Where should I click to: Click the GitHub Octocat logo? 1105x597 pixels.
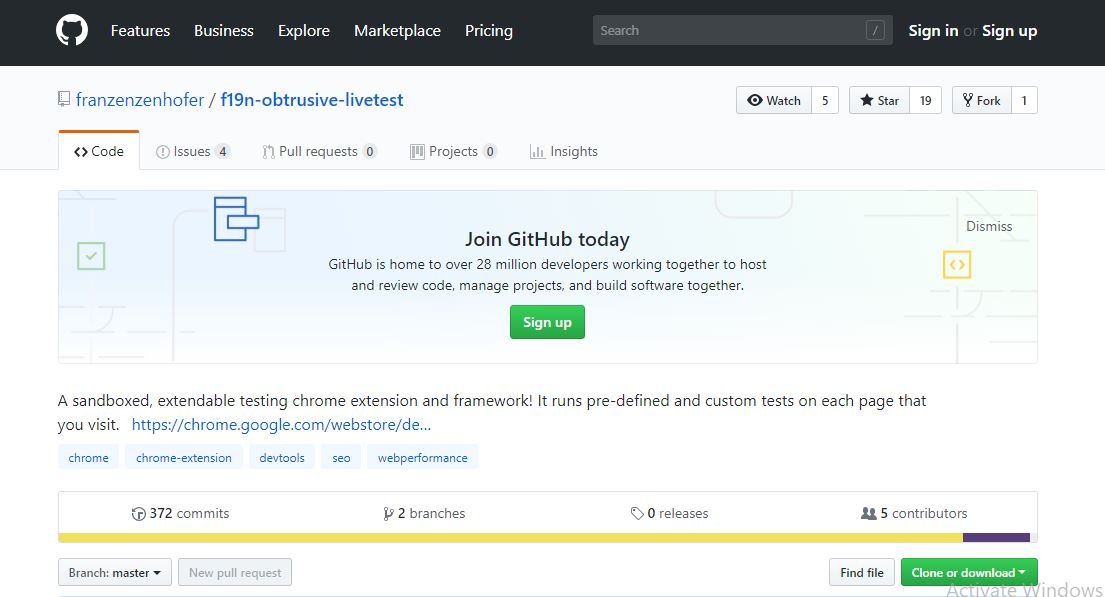pyautogui.click(x=72, y=30)
